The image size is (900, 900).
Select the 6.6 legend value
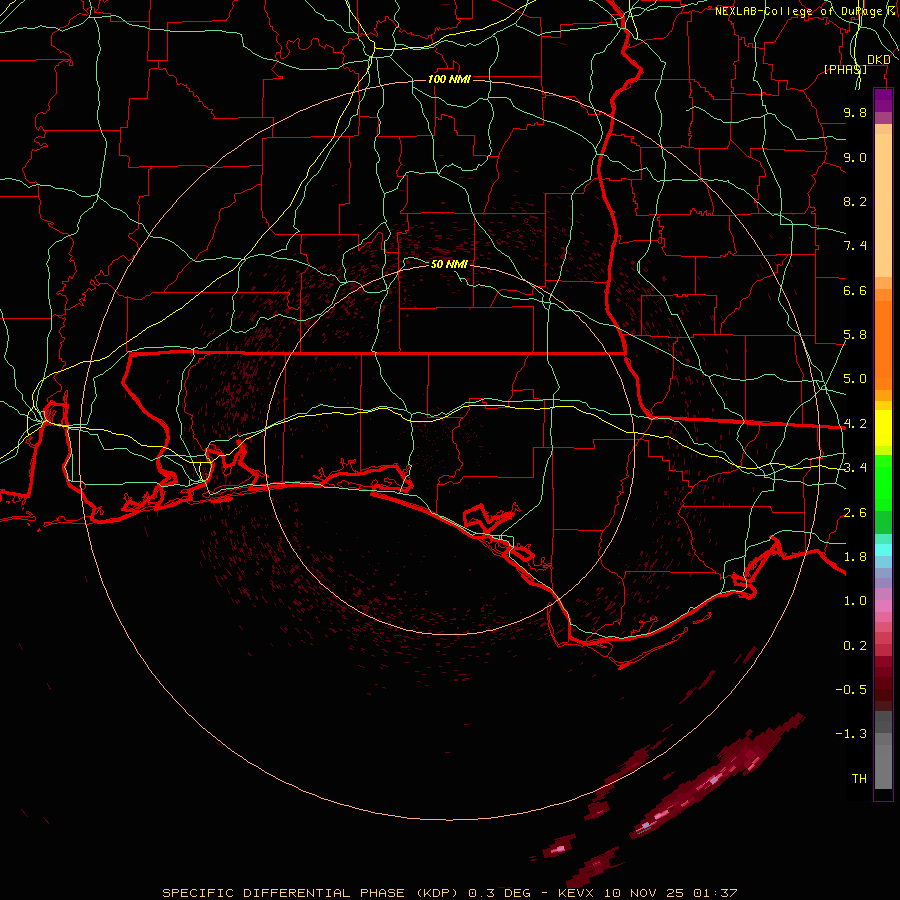pos(855,290)
